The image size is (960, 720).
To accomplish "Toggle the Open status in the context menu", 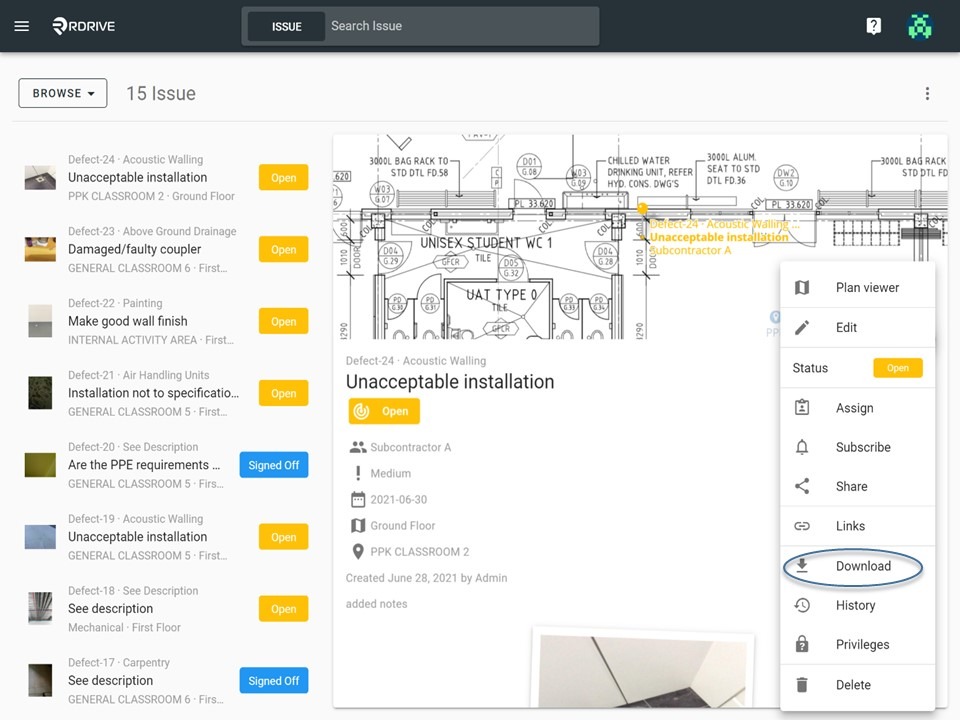I will click(898, 368).
